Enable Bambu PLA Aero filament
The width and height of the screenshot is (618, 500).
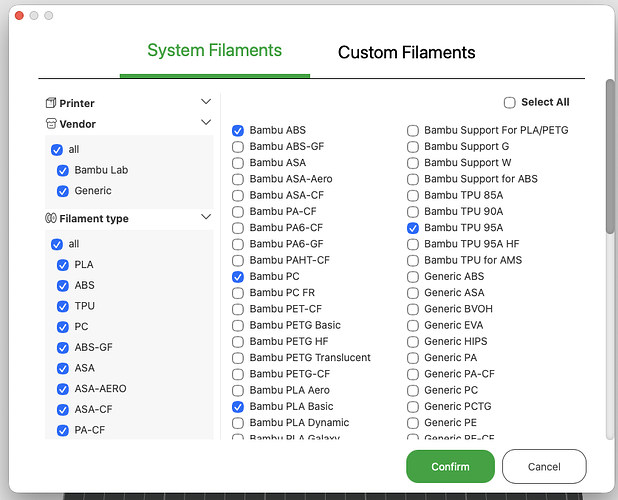[x=238, y=391]
